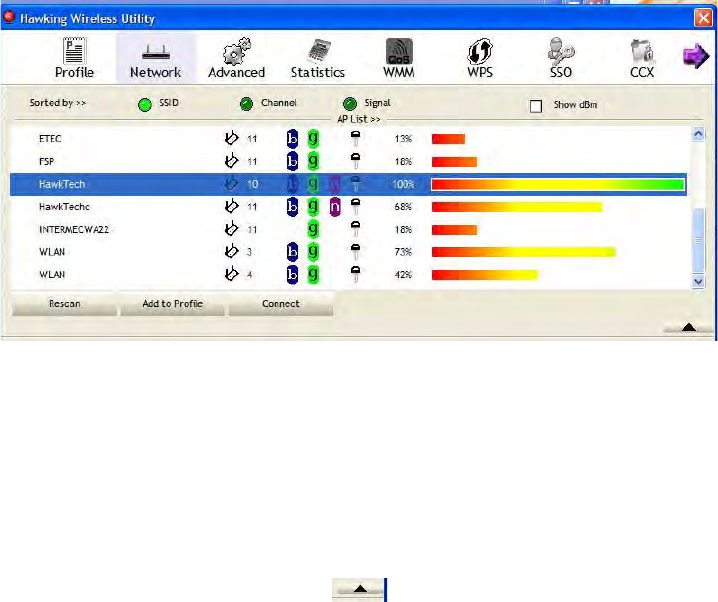Click the key security icon for HawkTechc
718x602 pixels.
click(x=355, y=206)
